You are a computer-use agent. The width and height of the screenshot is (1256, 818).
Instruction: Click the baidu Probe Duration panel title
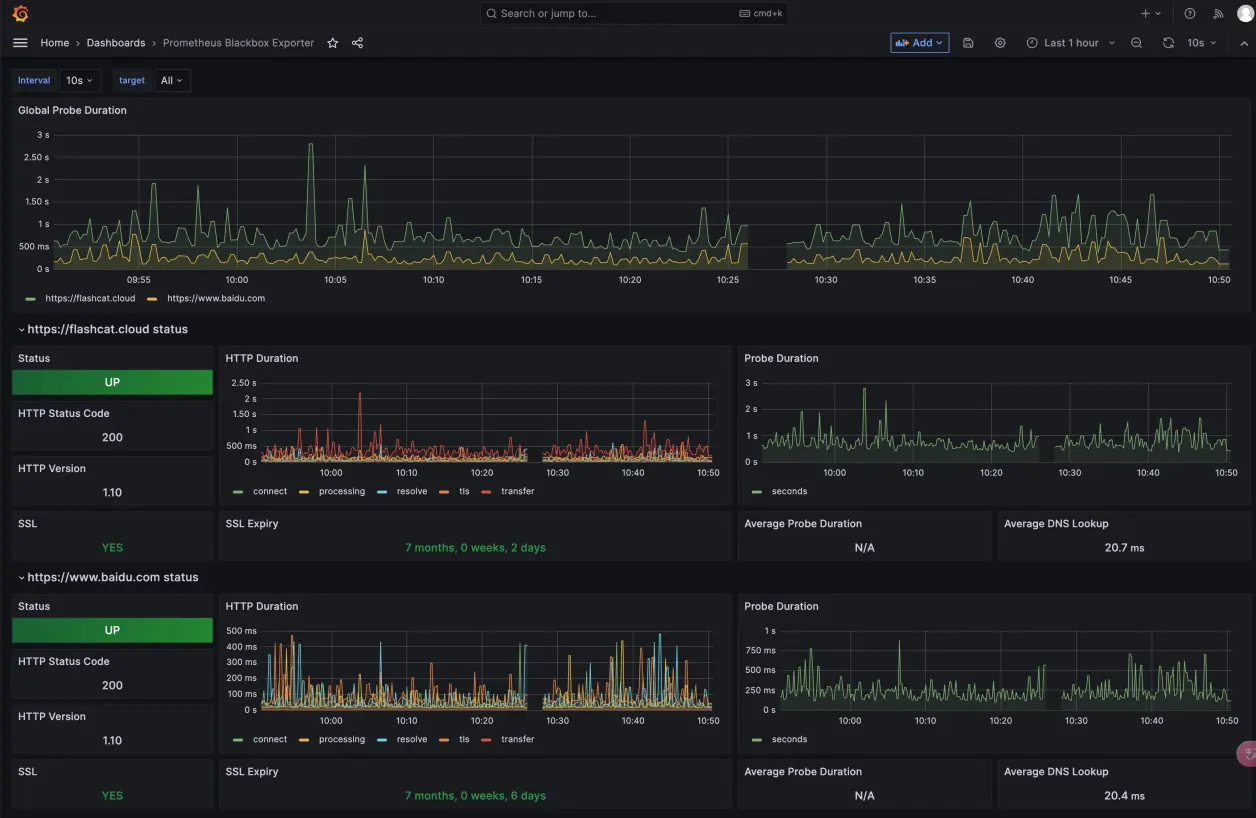pyautogui.click(x=781, y=606)
